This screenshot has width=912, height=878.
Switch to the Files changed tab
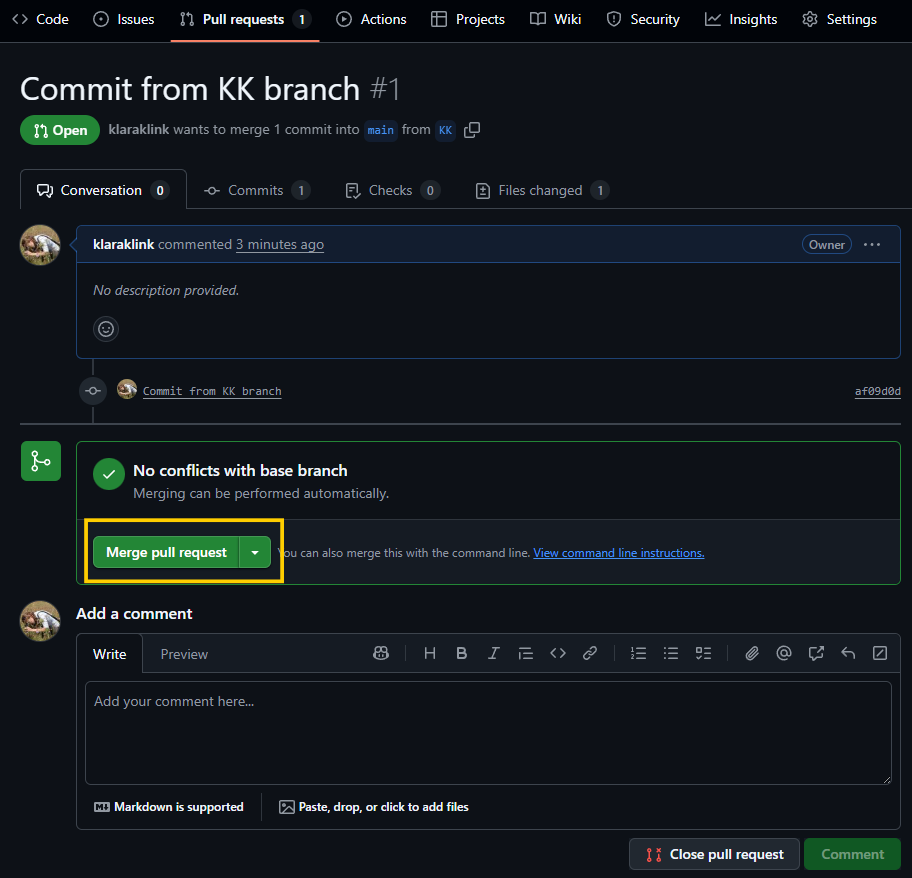(x=541, y=190)
